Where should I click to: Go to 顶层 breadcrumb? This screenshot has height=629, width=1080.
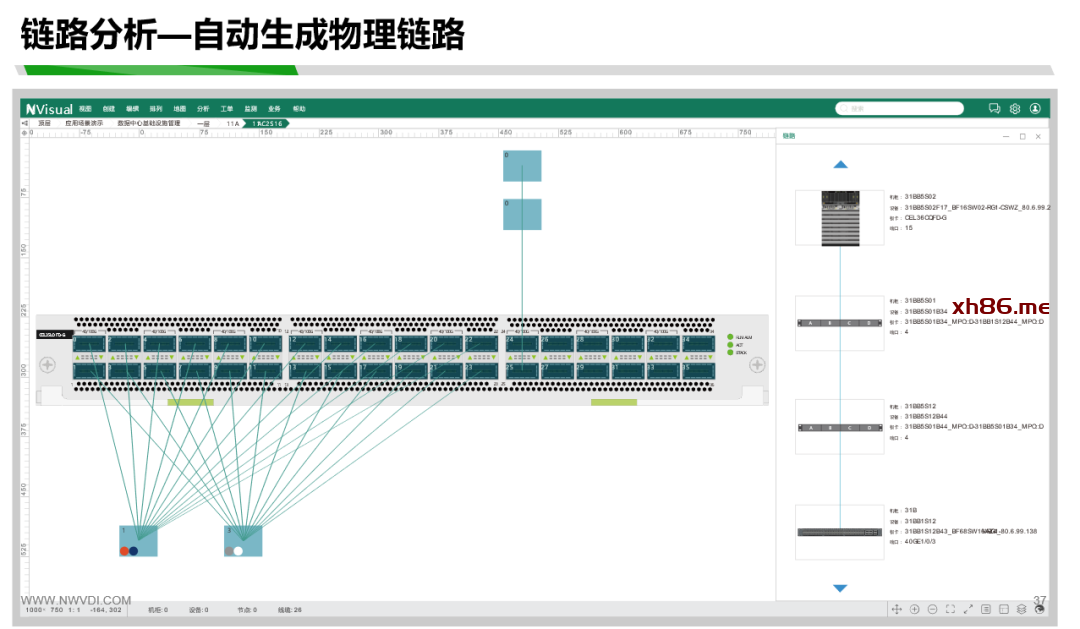coord(44,123)
